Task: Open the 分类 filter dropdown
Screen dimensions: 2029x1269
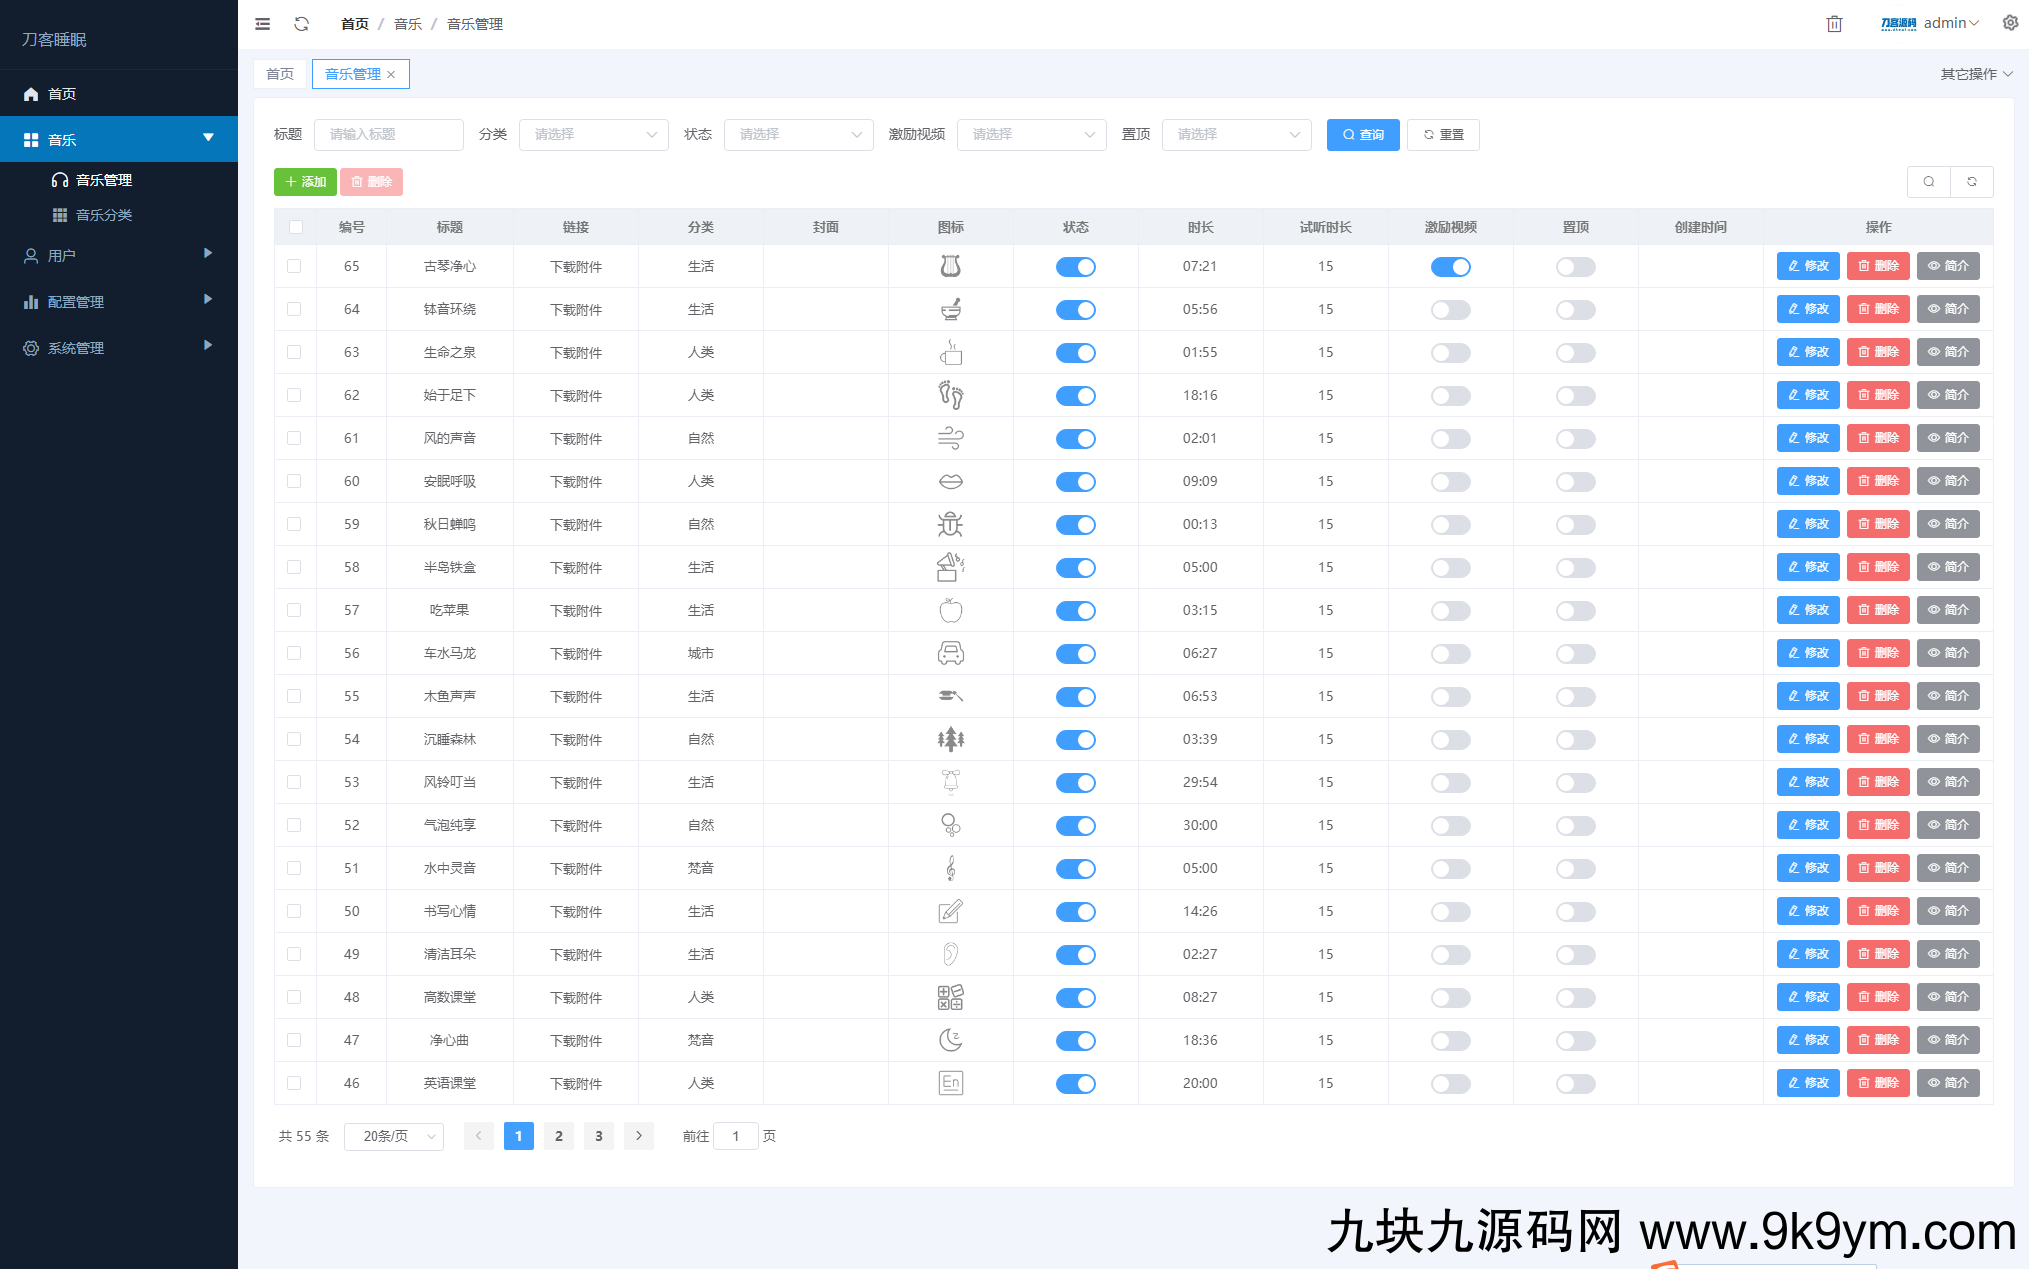Action: pyautogui.click(x=593, y=134)
